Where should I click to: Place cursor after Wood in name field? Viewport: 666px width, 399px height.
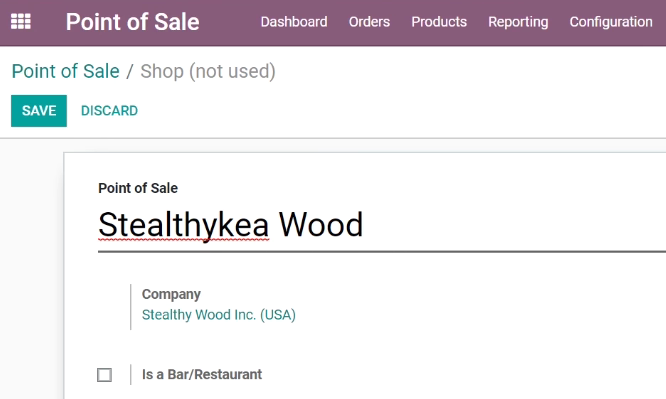[364, 225]
